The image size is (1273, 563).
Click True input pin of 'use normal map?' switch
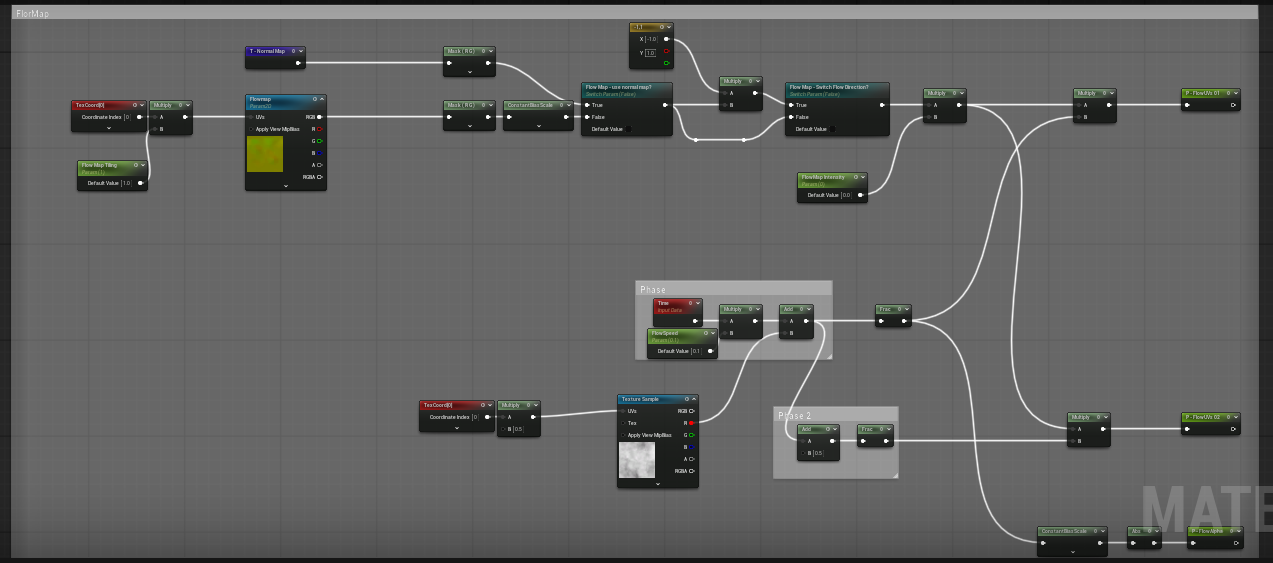click(x=587, y=105)
